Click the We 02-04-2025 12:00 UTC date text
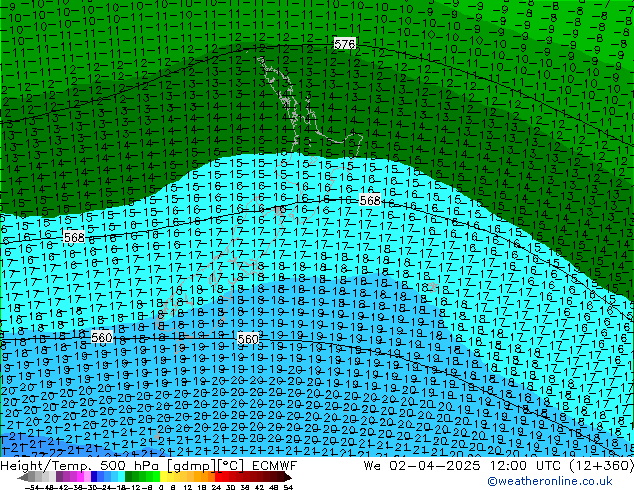Screen dimensions: 634x490 464,466
